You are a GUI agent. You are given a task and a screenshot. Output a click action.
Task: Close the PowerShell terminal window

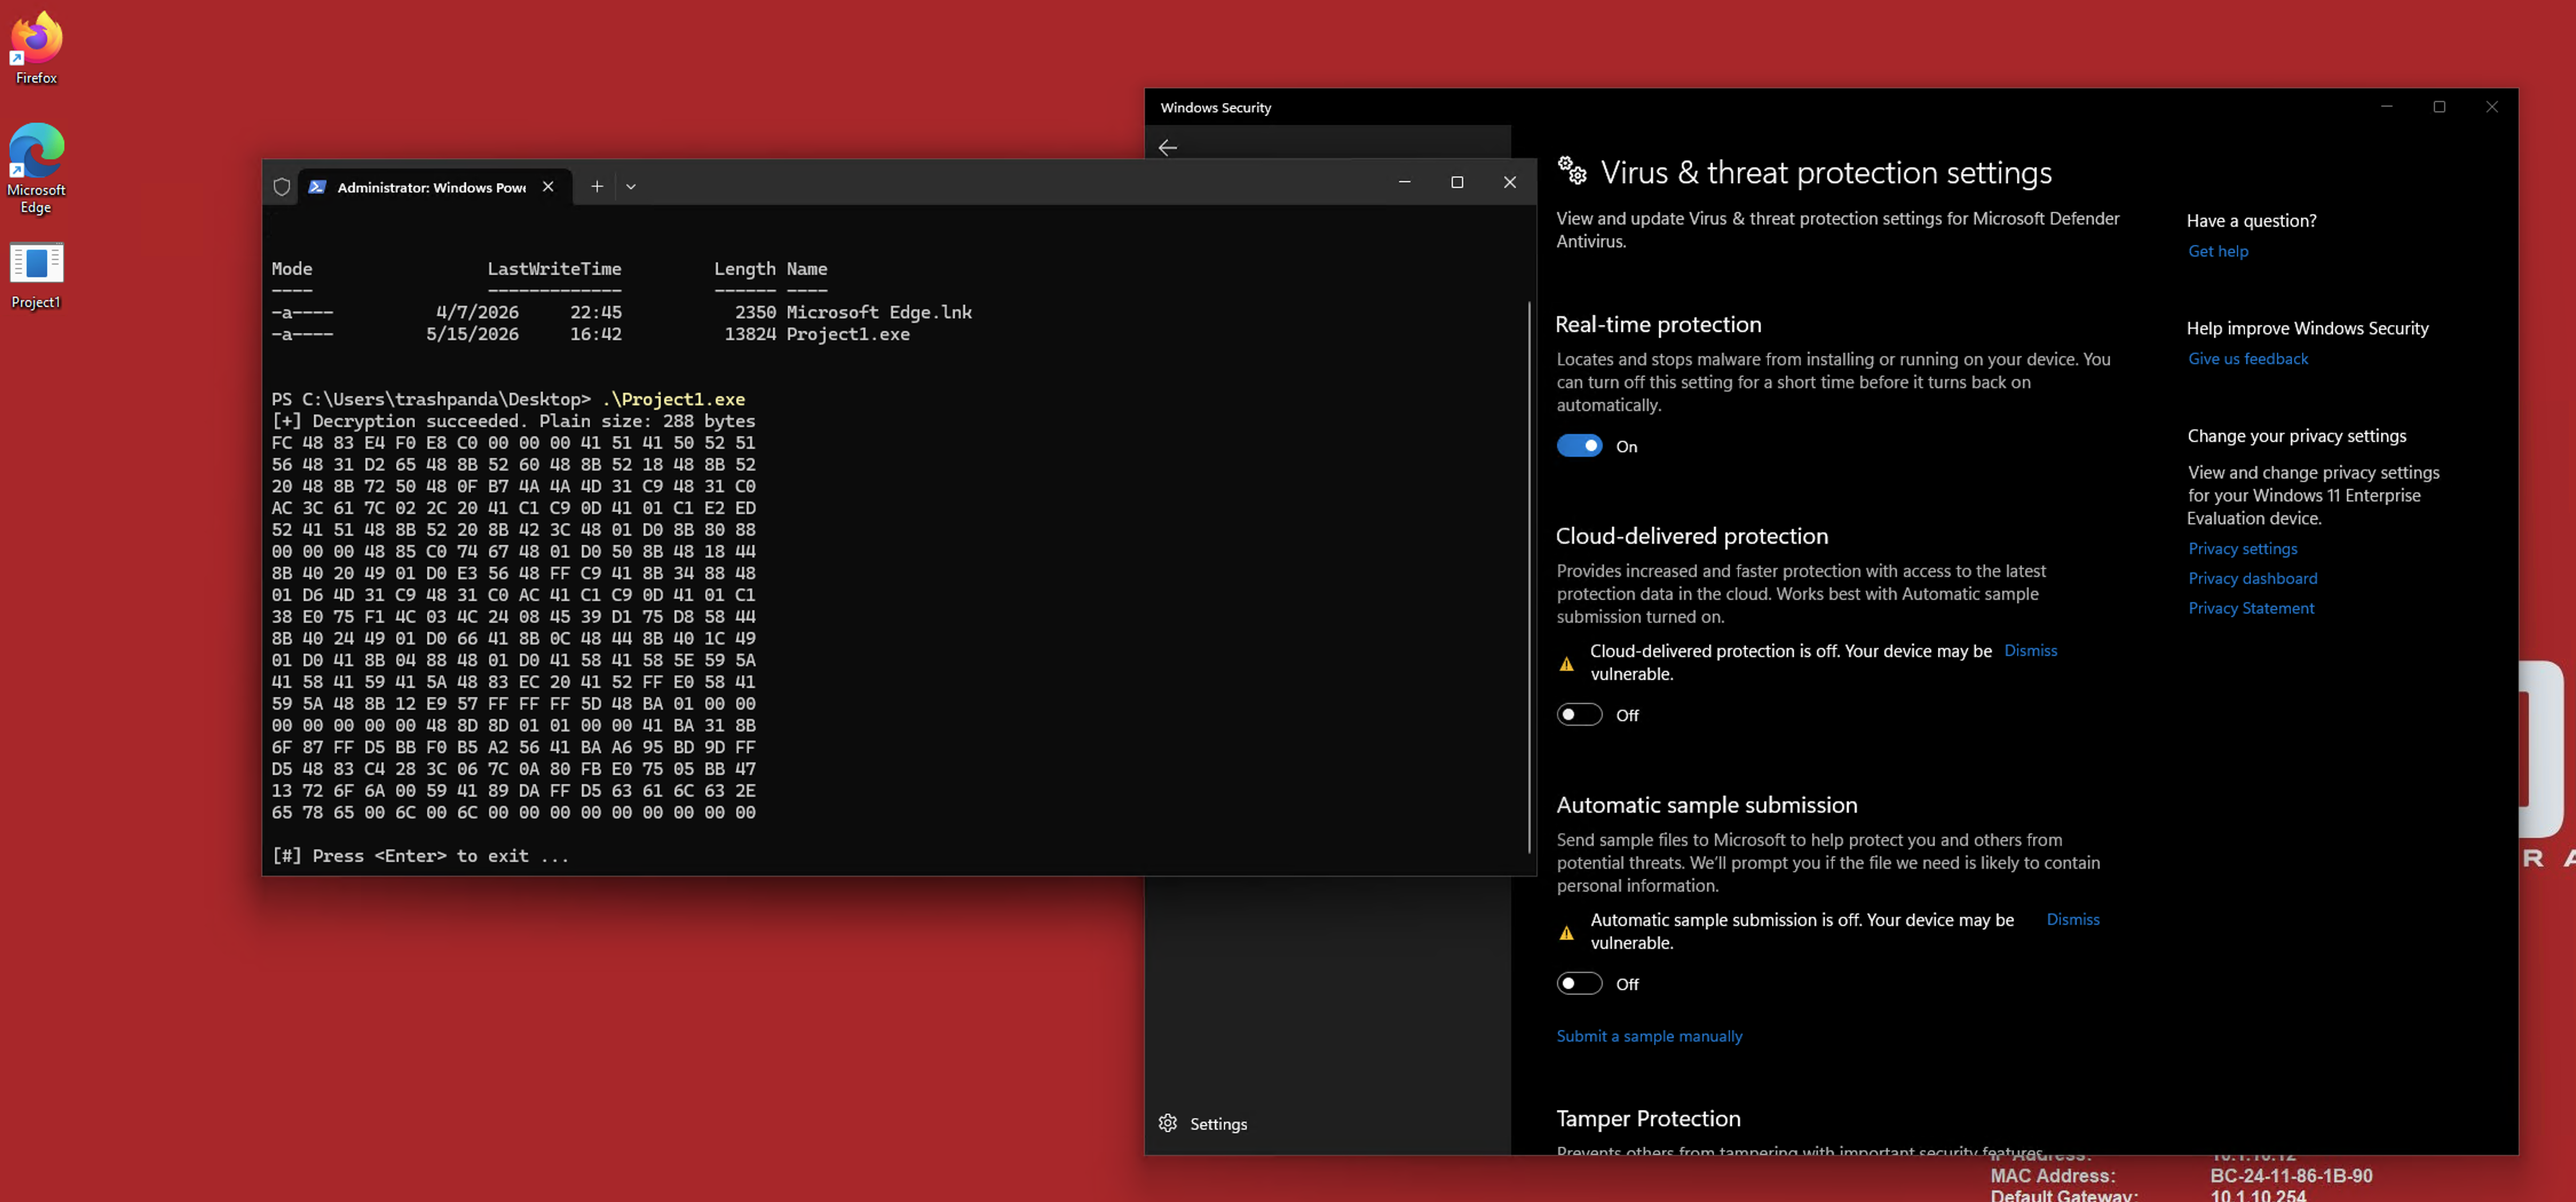tap(1510, 182)
